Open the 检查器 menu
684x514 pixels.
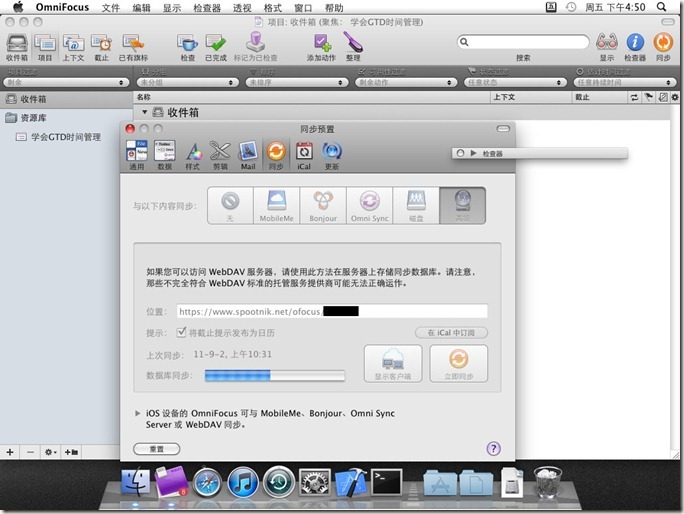click(207, 7)
